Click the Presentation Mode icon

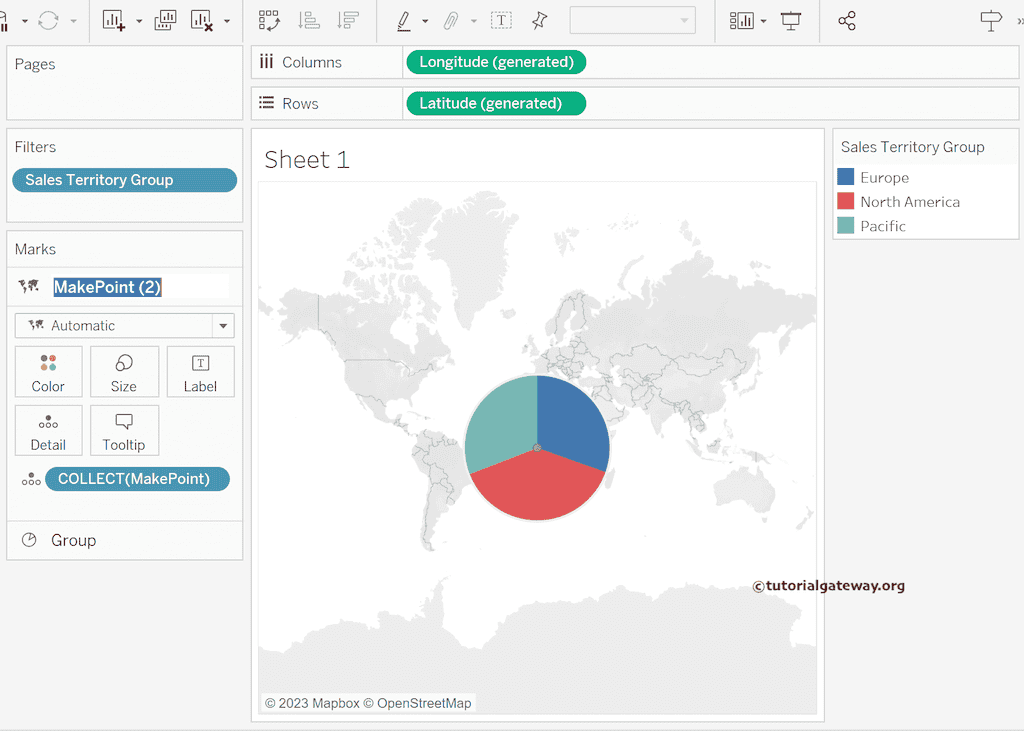point(791,21)
